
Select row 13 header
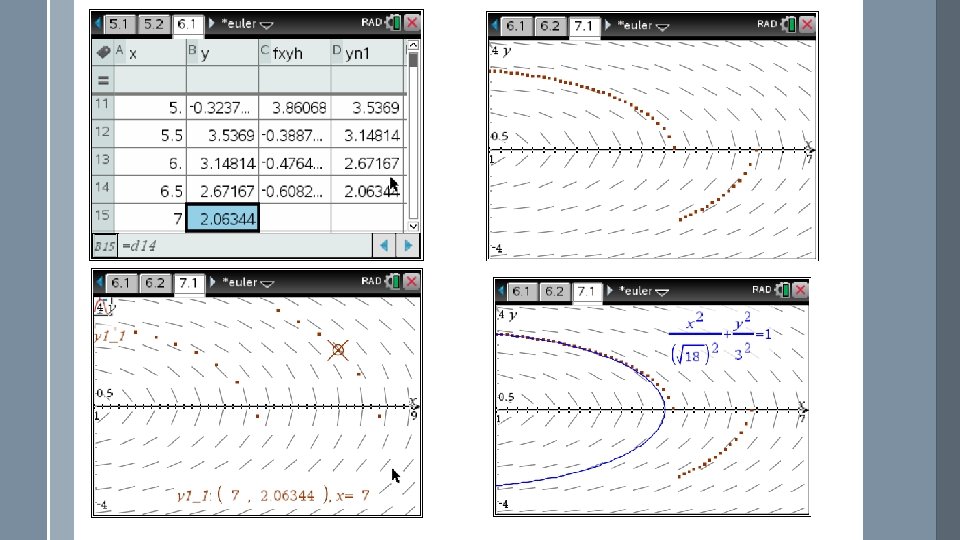point(103,163)
